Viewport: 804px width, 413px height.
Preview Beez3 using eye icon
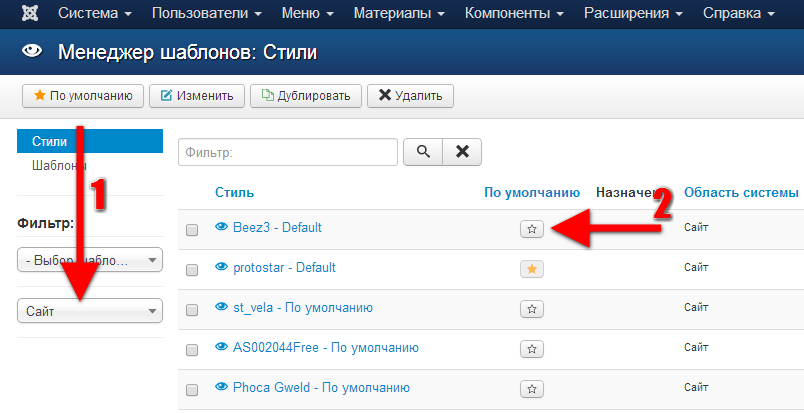click(x=222, y=228)
